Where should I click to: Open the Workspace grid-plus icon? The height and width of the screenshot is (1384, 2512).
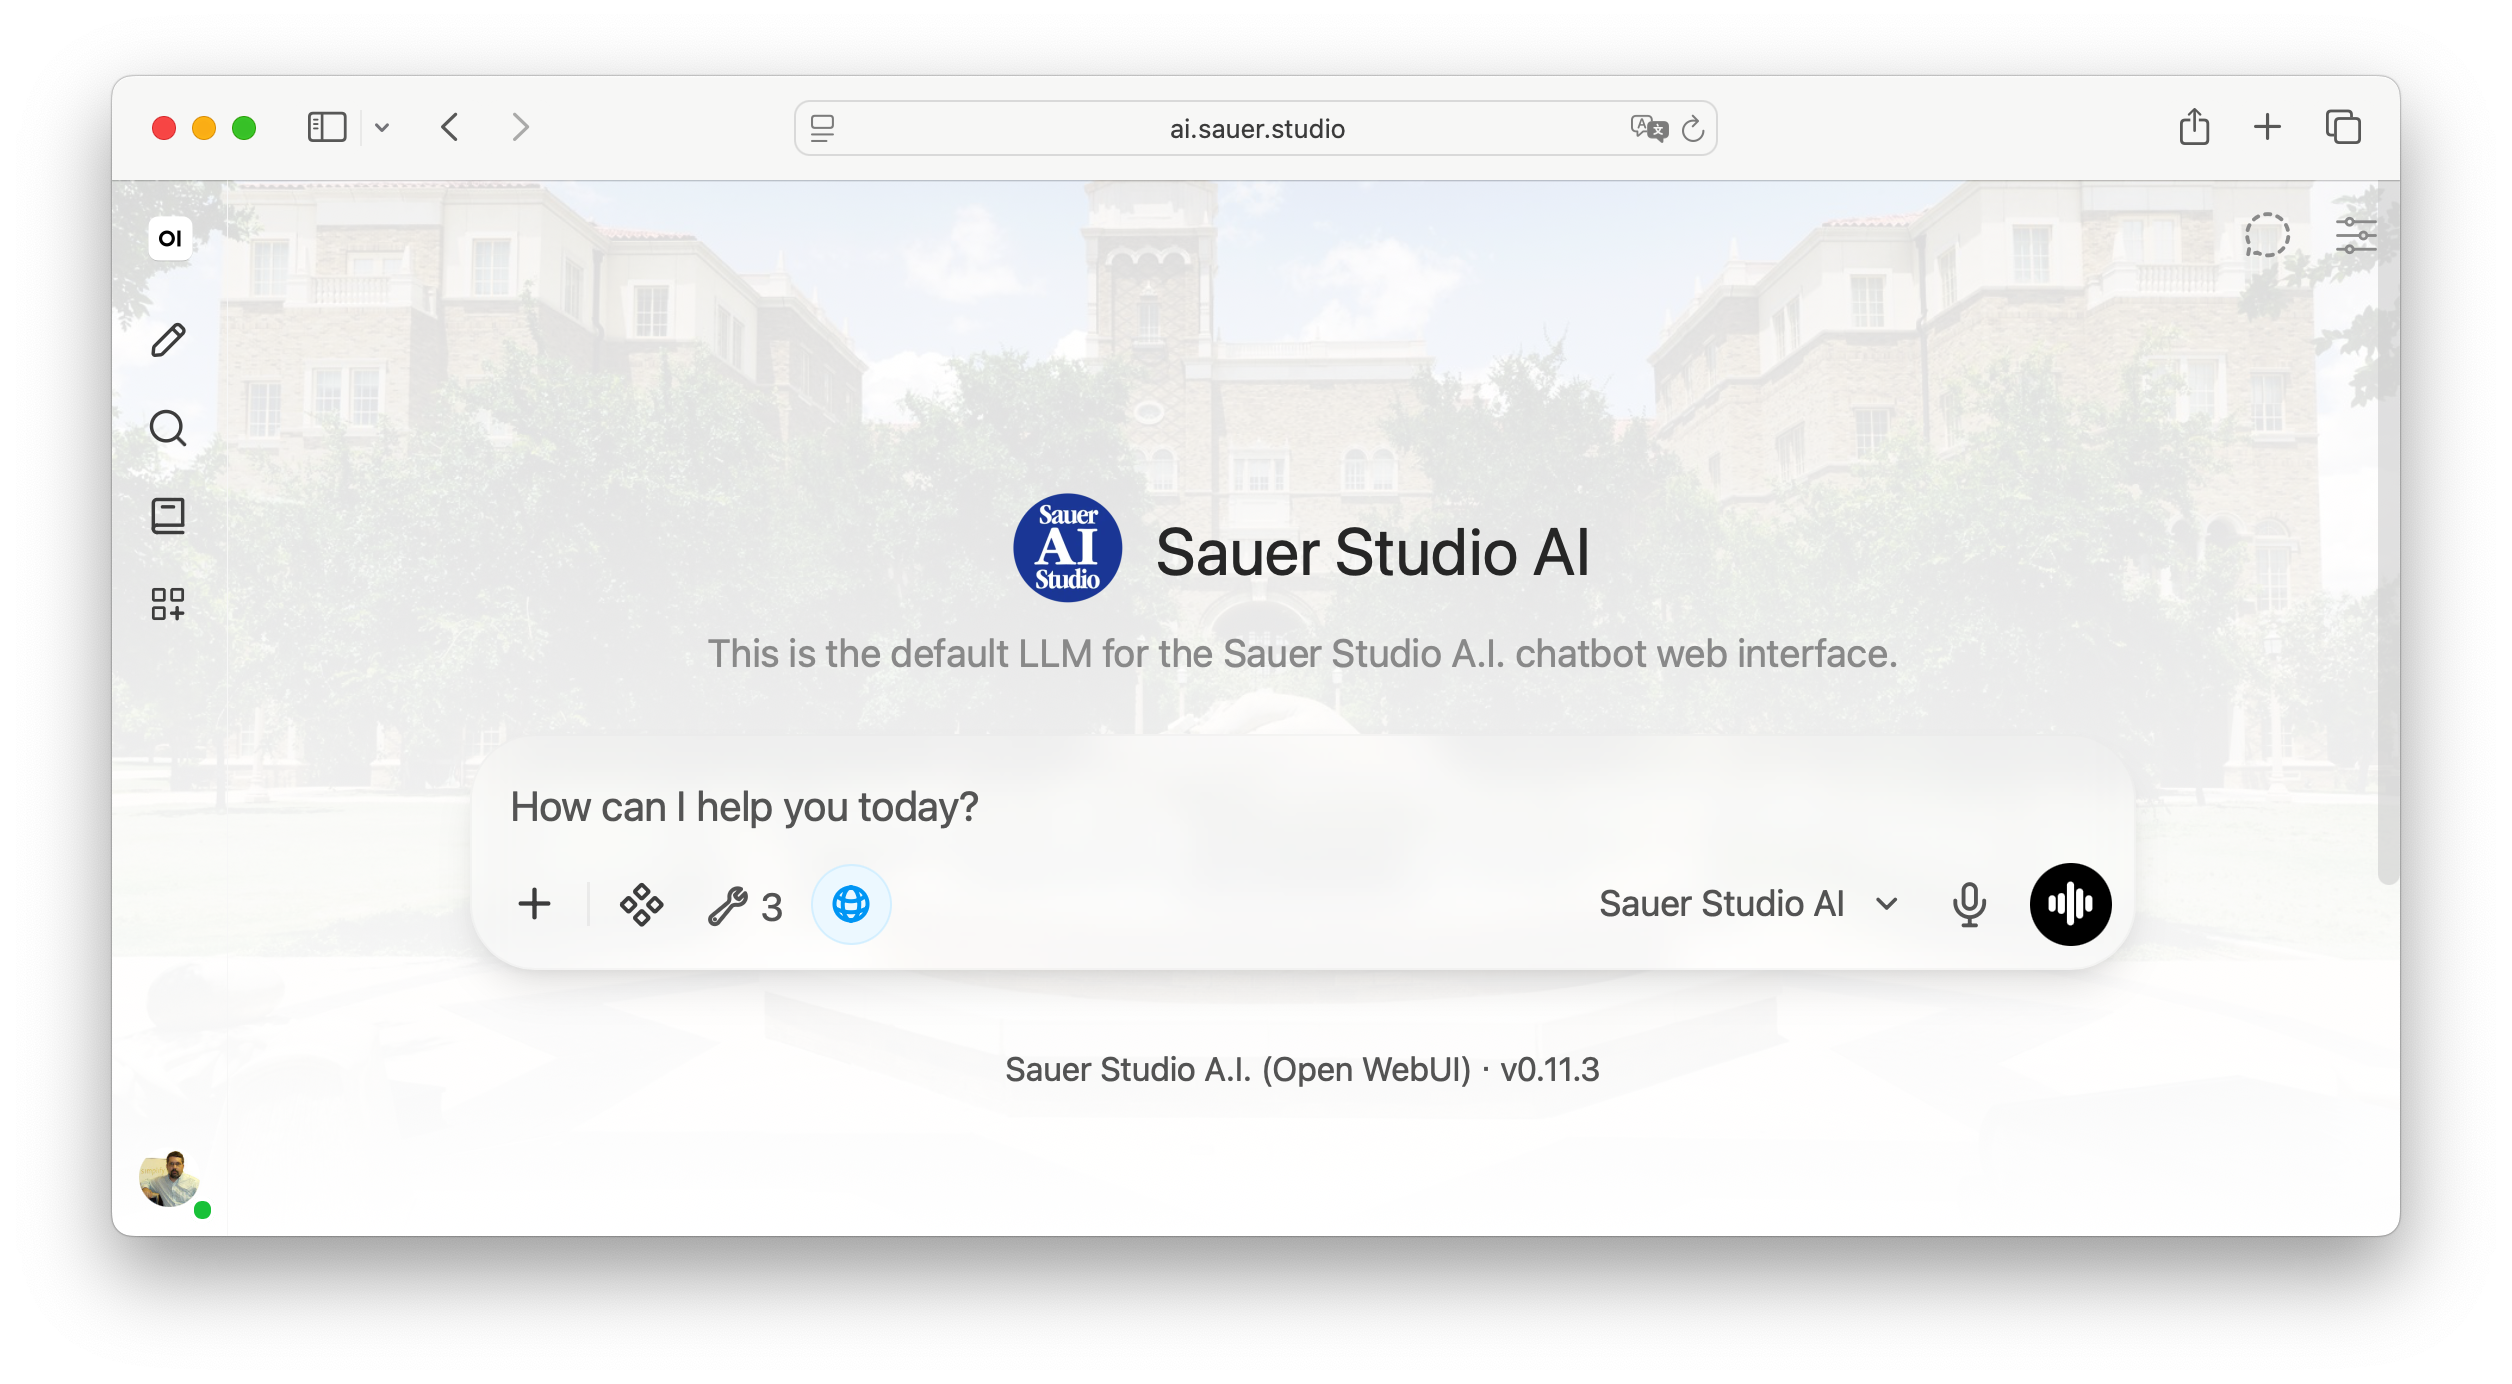click(168, 604)
